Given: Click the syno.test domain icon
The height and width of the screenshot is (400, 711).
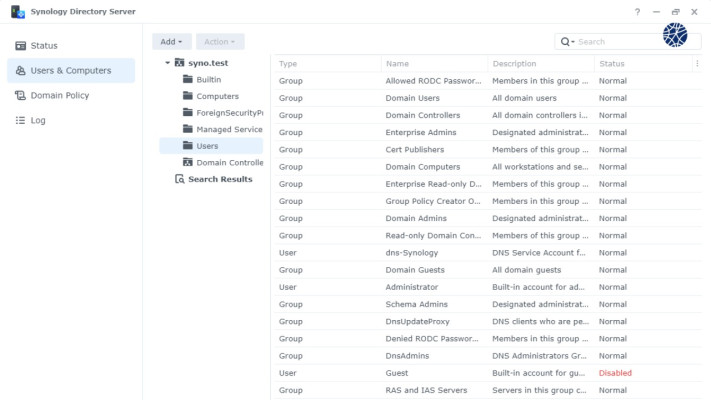Looking at the screenshot, I should click(x=180, y=63).
